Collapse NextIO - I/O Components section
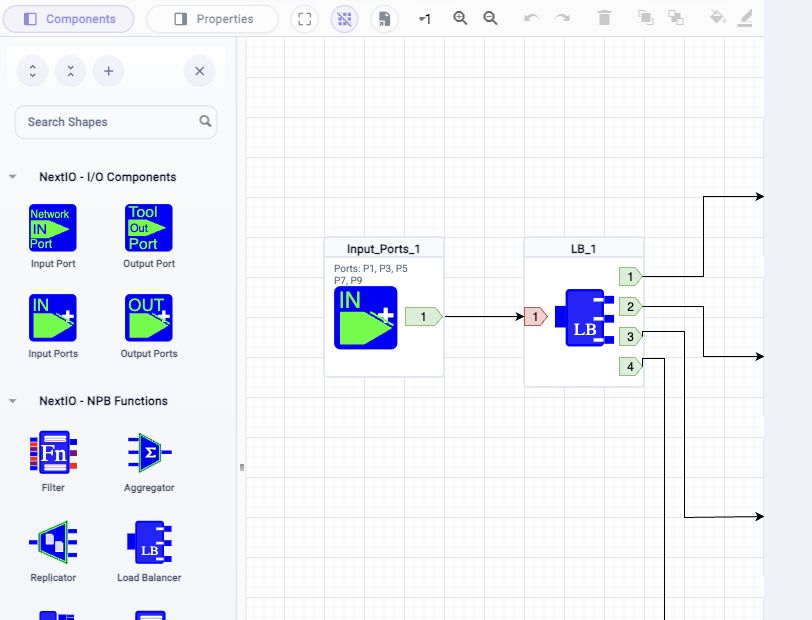Image resolution: width=812 pixels, height=620 pixels. (12, 177)
